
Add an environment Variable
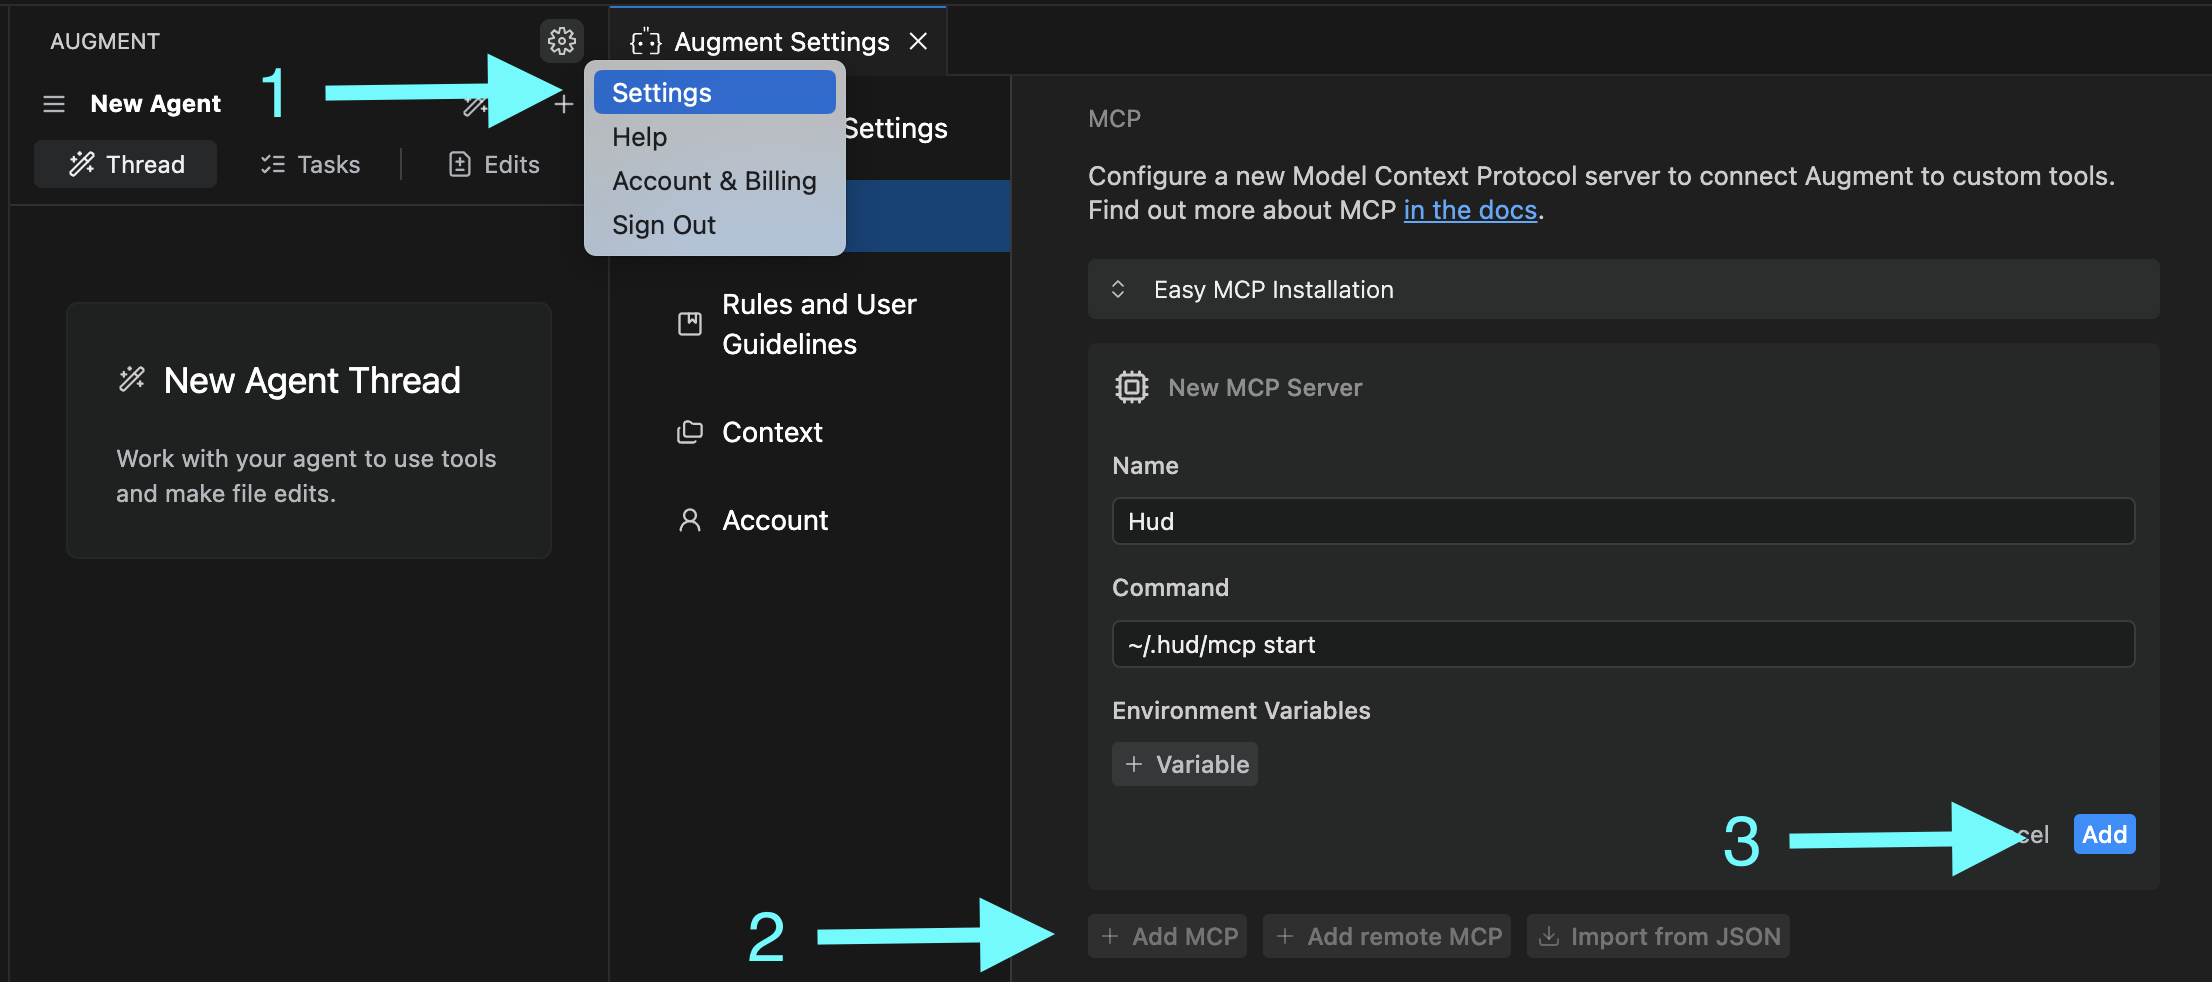click(1185, 764)
